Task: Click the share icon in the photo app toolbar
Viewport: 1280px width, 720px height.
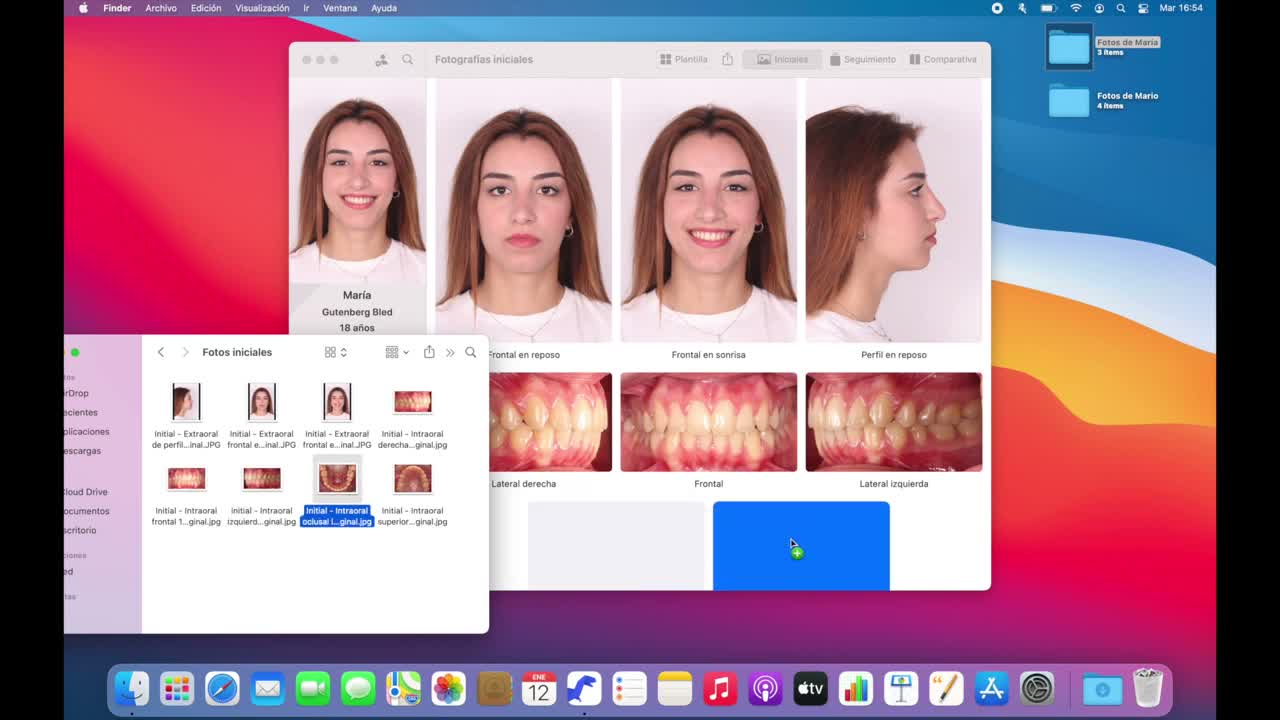Action: [728, 59]
